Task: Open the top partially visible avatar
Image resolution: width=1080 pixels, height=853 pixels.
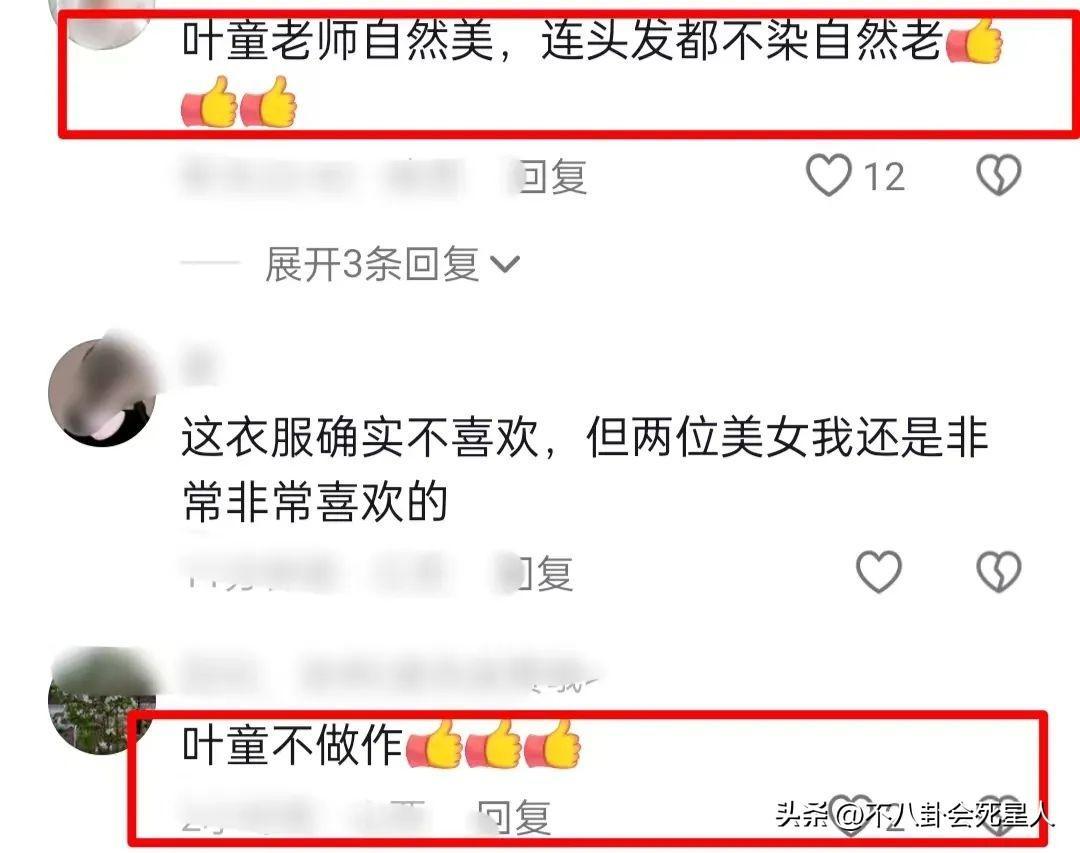Action: click(x=102, y=24)
